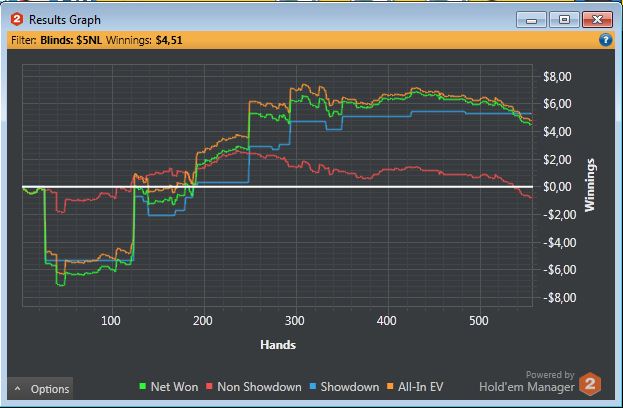Screen dimensions: 623x408
Task: Toggle the Net Won legend entry
Action: [x=169, y=387]
